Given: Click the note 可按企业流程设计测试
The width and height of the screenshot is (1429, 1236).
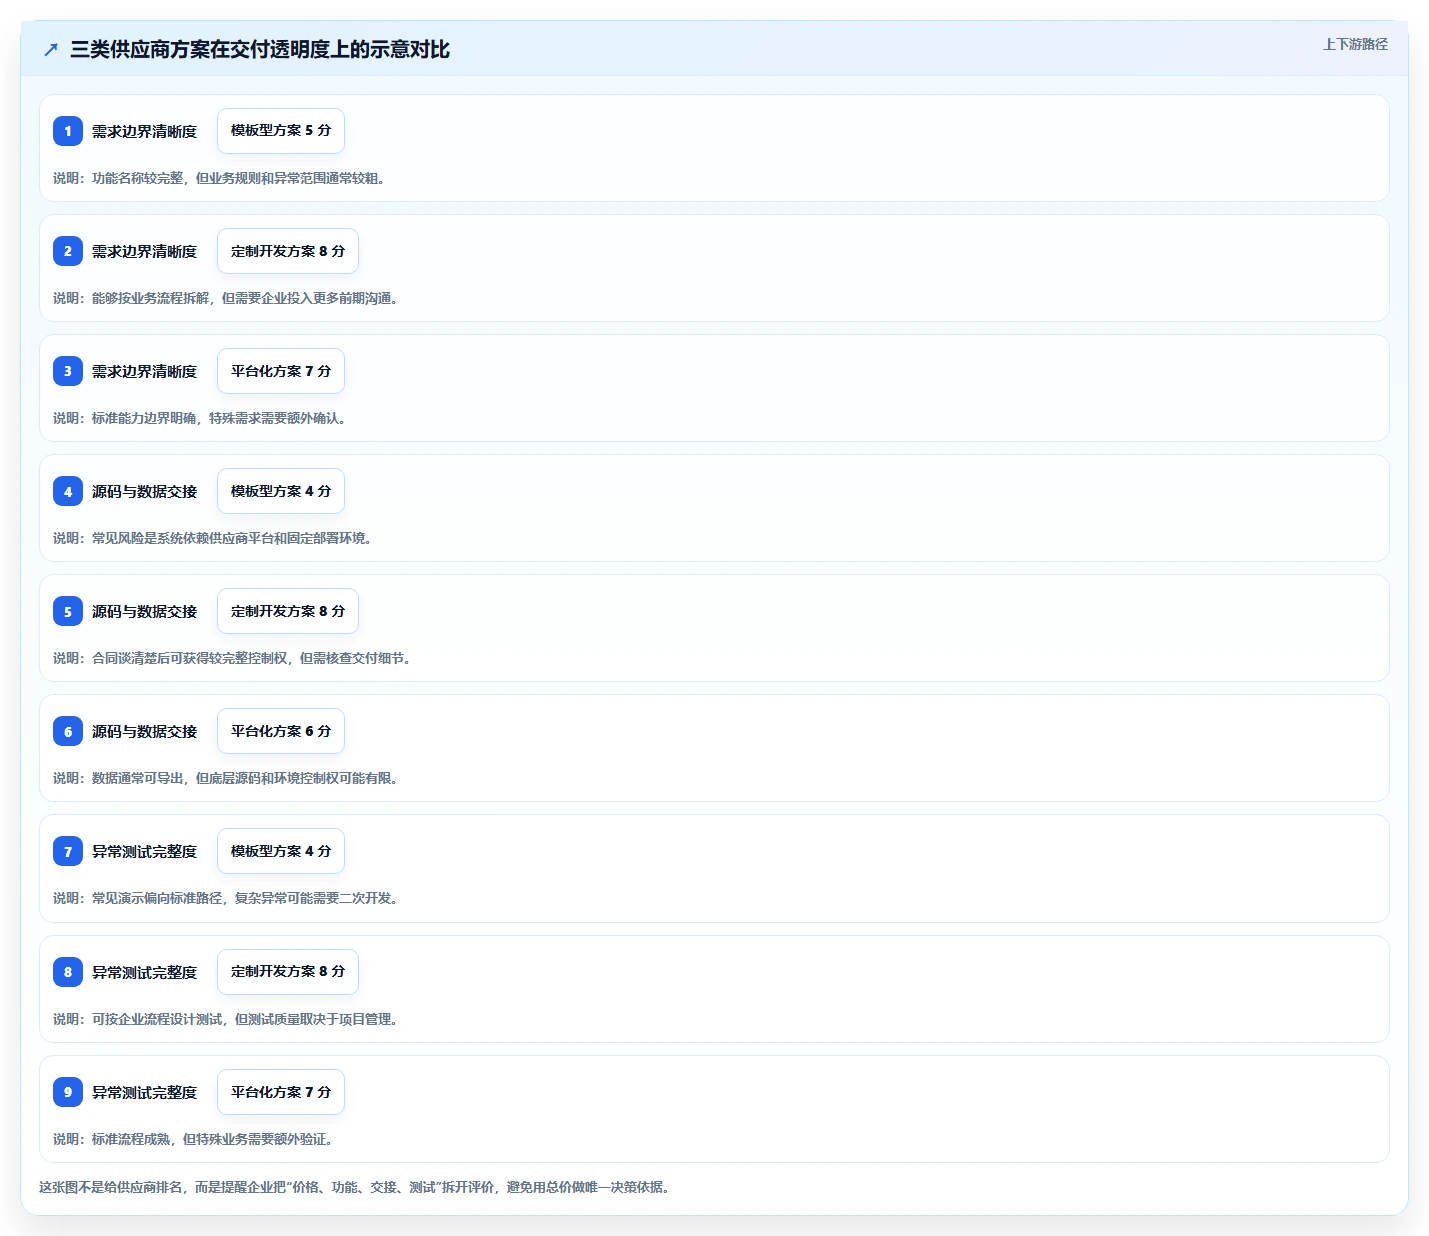Looking at the screenshot, I should pos(157,1019).
